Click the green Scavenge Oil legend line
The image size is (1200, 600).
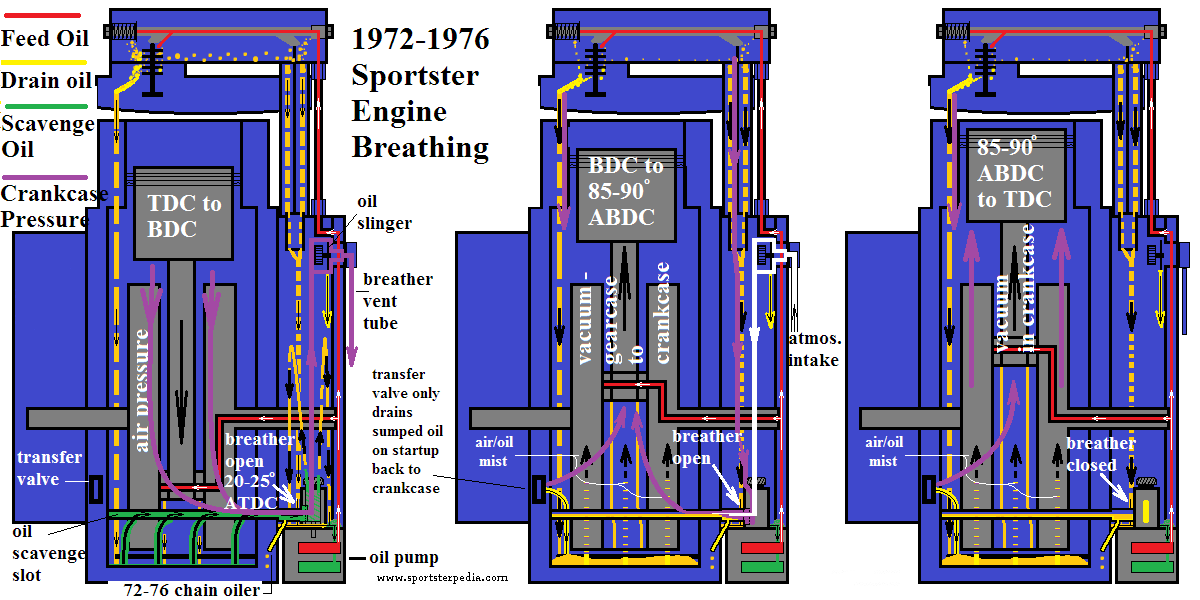click(x=44, y=106)
